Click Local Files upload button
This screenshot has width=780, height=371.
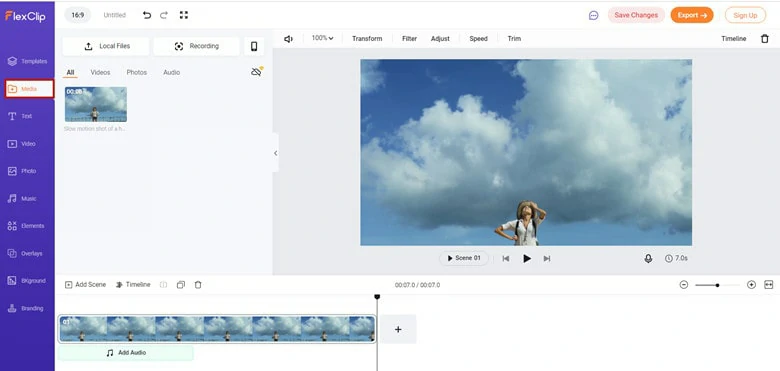(106, 46)
